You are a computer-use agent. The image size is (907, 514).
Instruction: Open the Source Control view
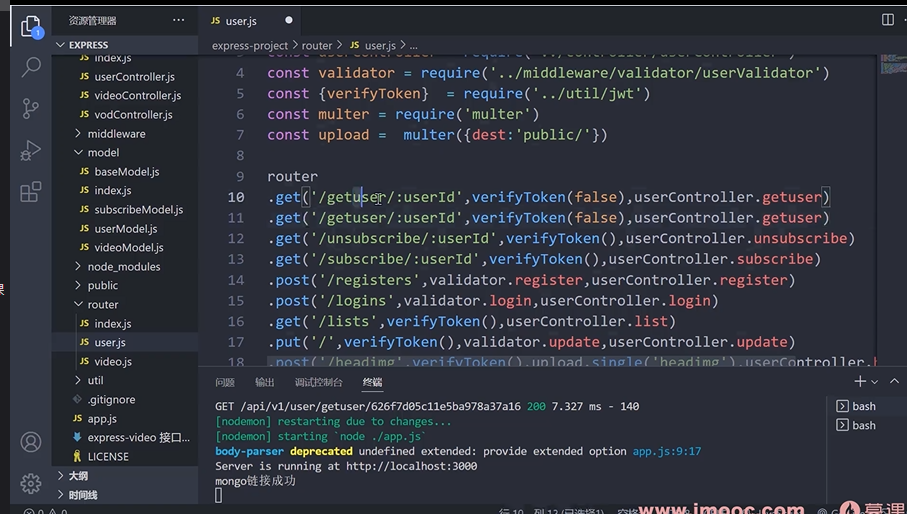[31, 108]
